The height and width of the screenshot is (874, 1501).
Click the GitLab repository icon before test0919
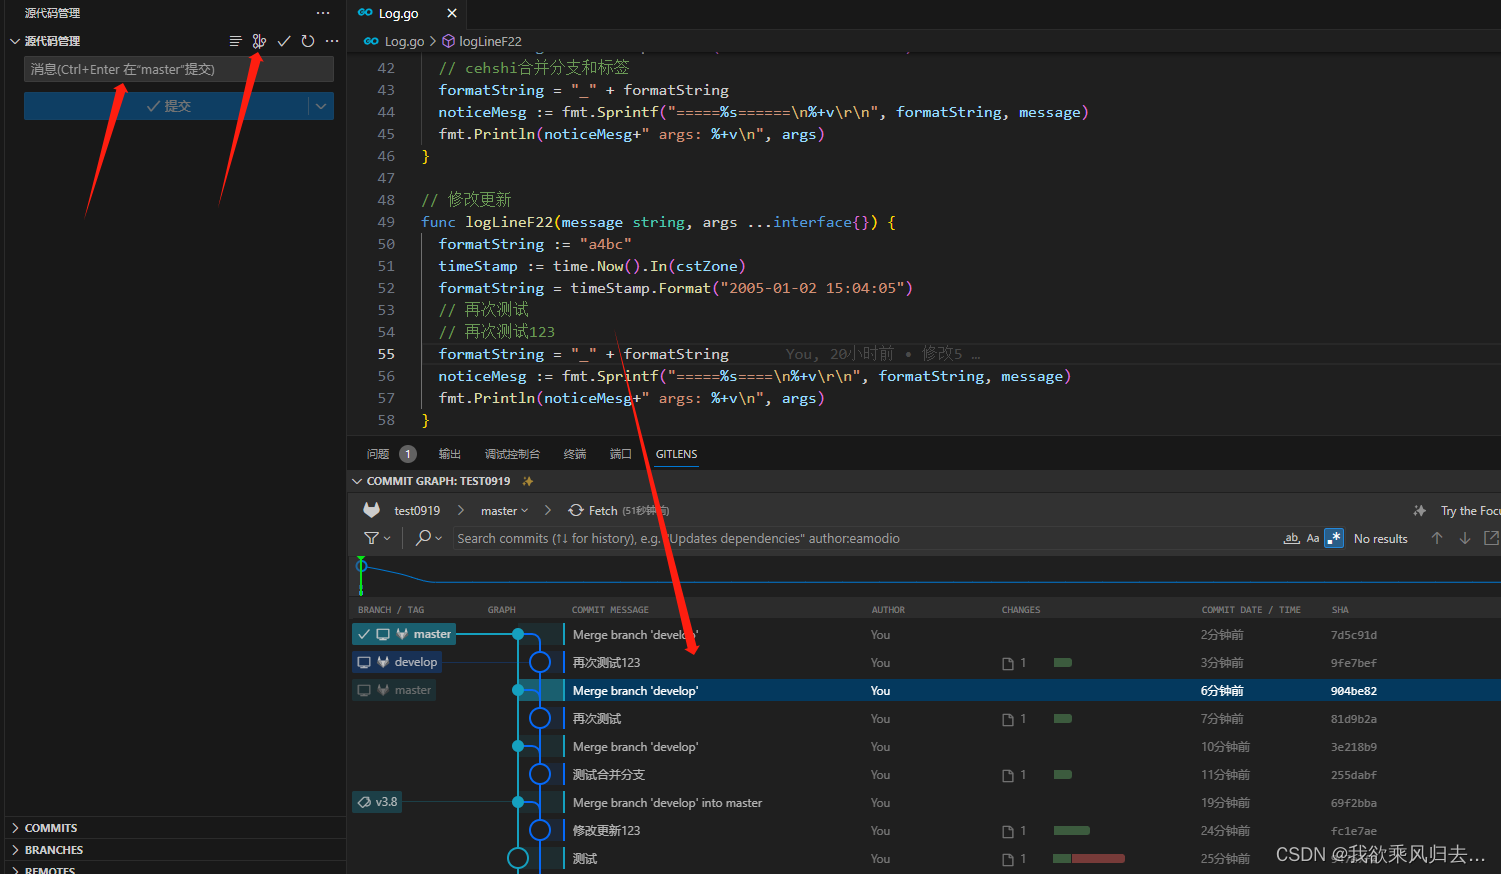(x=371, y=510)
